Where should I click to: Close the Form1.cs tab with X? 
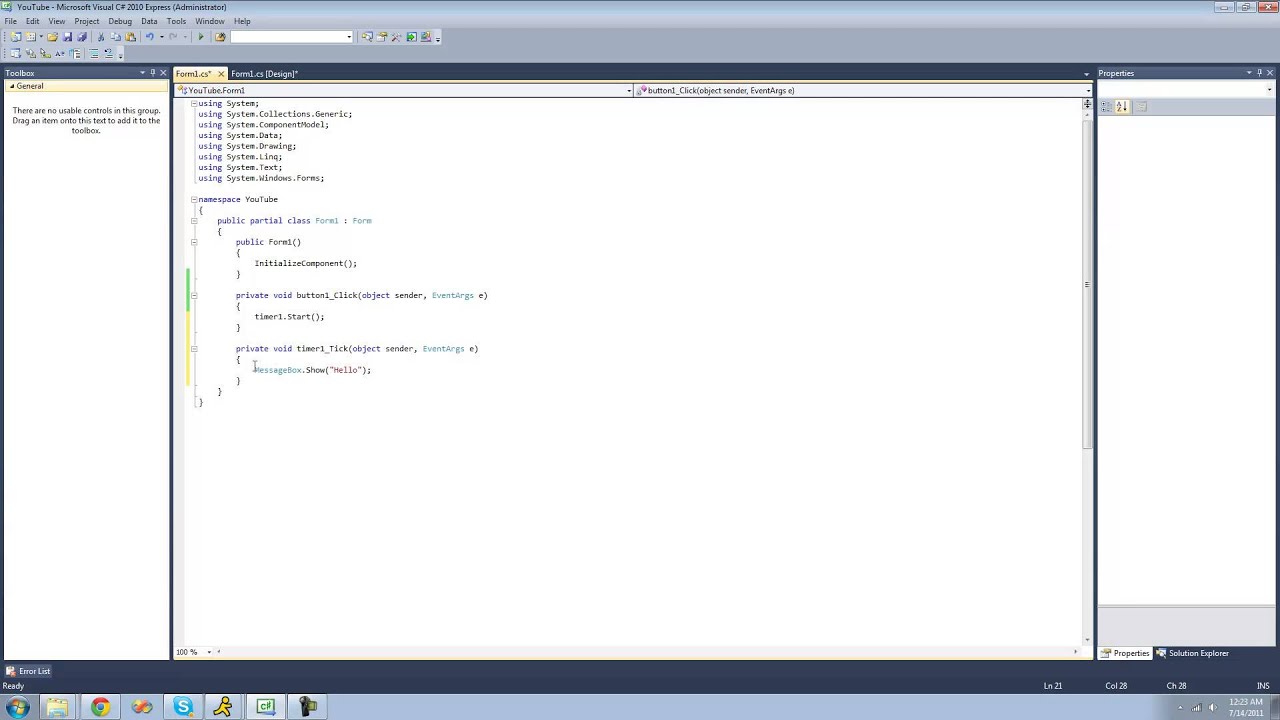click(222, 74)
